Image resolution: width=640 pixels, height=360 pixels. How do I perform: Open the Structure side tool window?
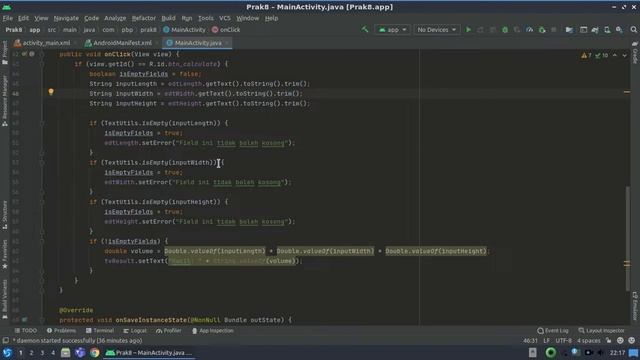coord(5,215)
